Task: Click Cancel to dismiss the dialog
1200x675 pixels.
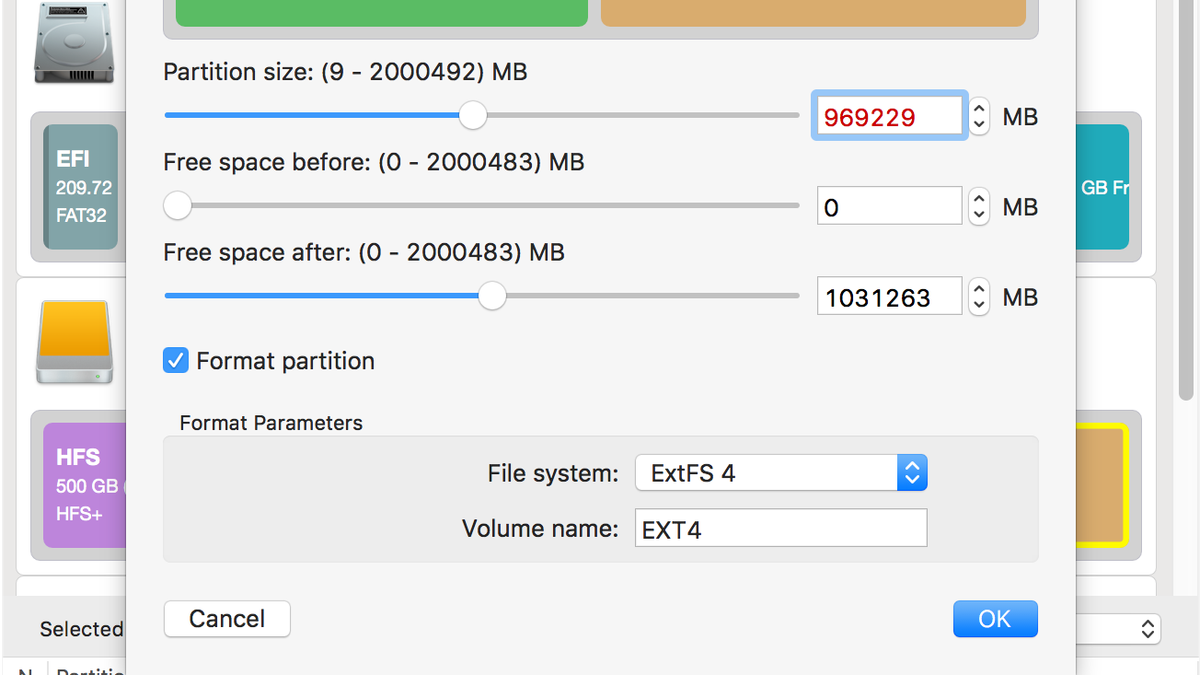Action: (227, 619)
